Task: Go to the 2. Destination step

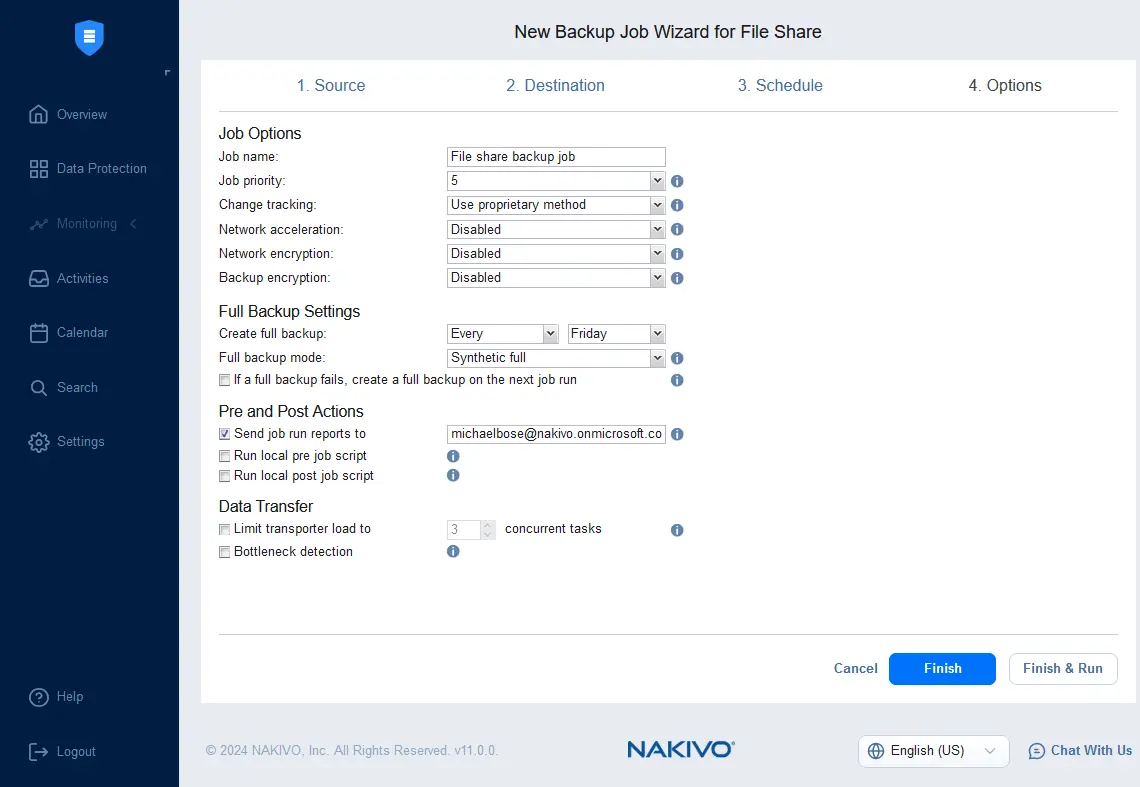Action: click(555, 85)
